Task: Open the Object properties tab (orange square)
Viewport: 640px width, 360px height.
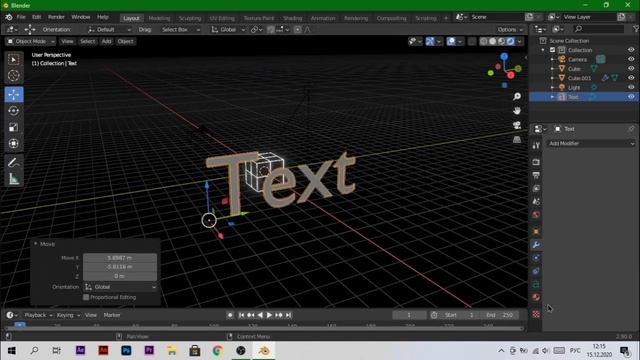Action: click(536, 231)
